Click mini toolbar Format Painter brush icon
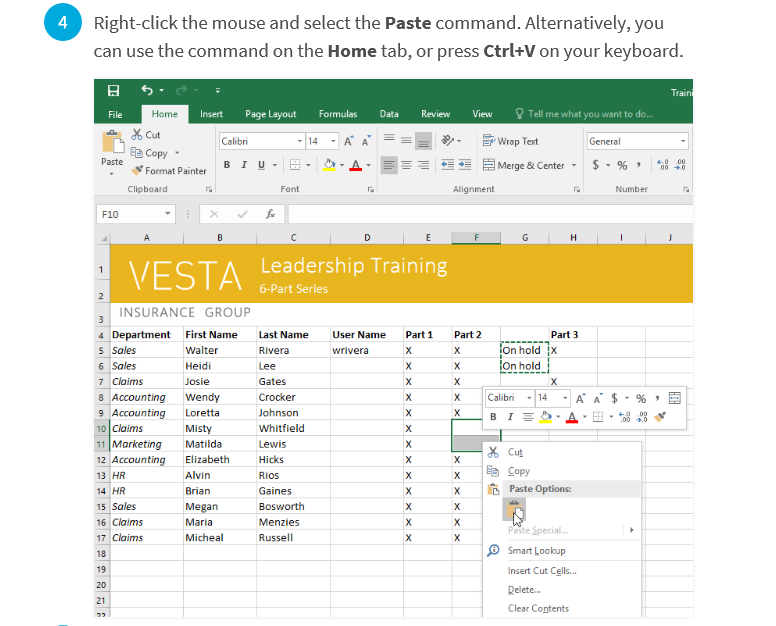This screenshot has height=626, width=776. [660, 417]
